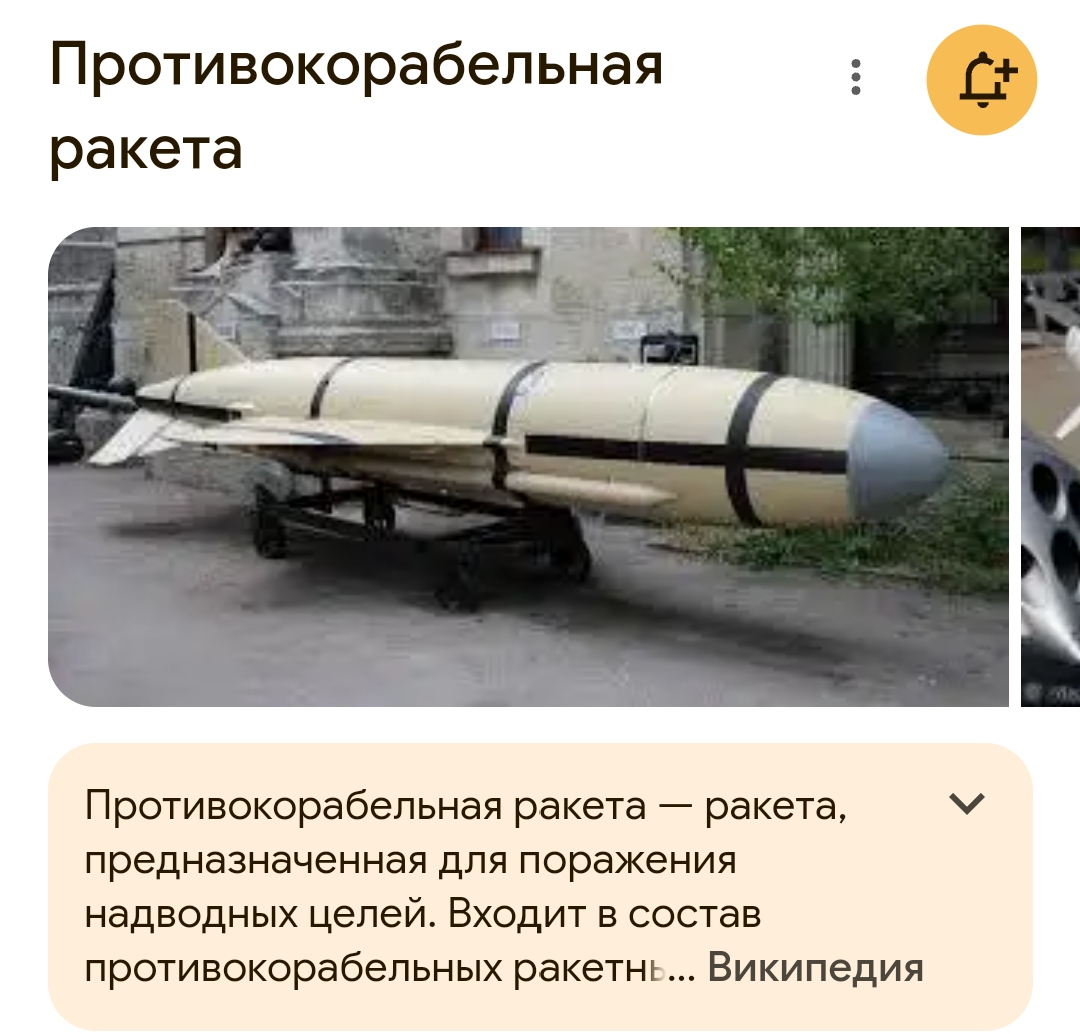Tap the word ракета on the second title line
1080x1034 pixels.
pos(146,149)
